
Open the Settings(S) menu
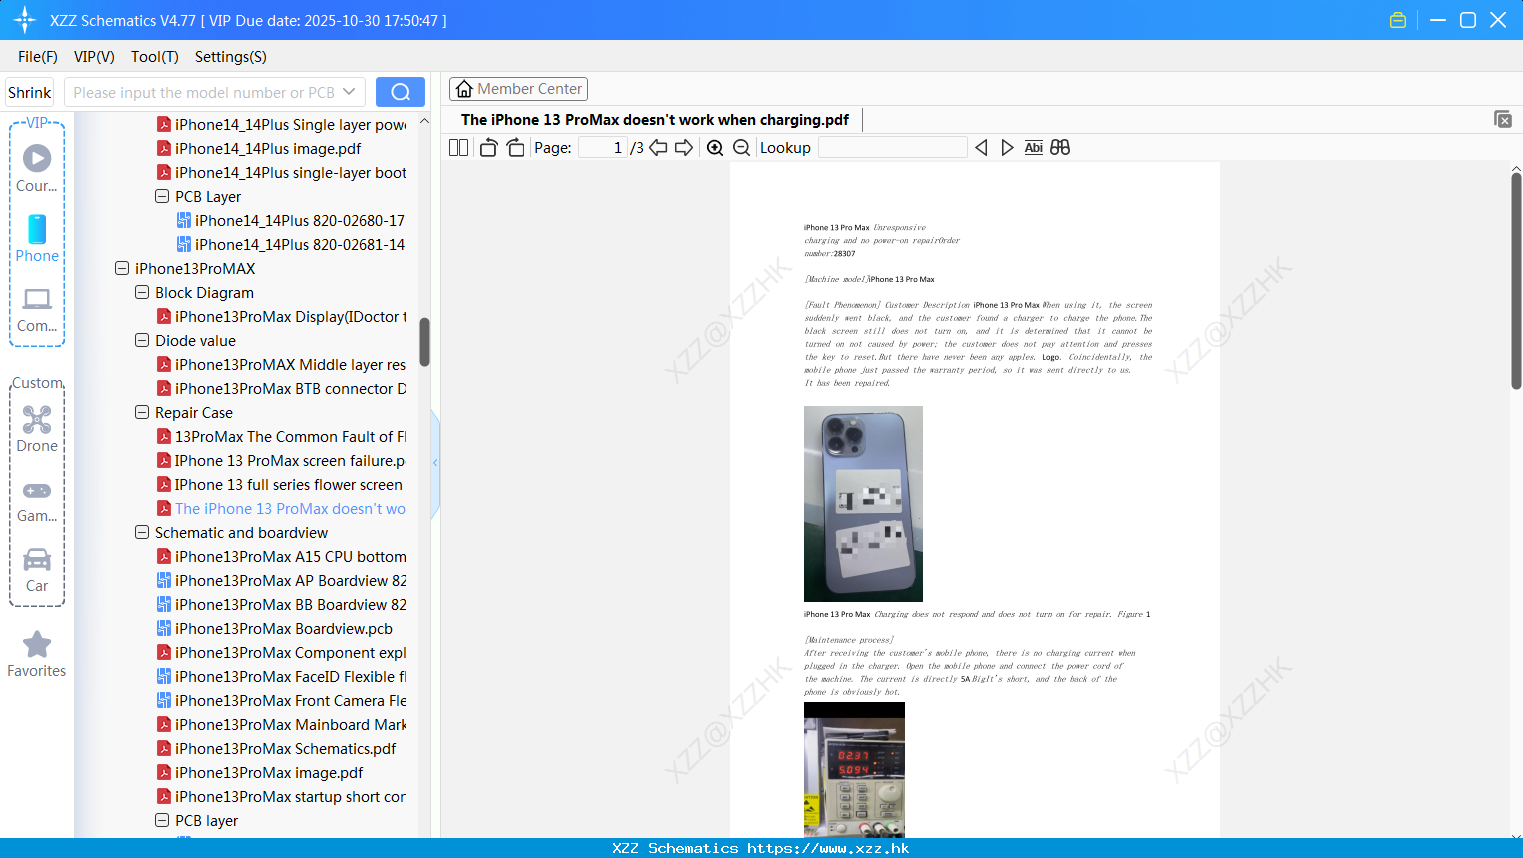pos(231,57)
